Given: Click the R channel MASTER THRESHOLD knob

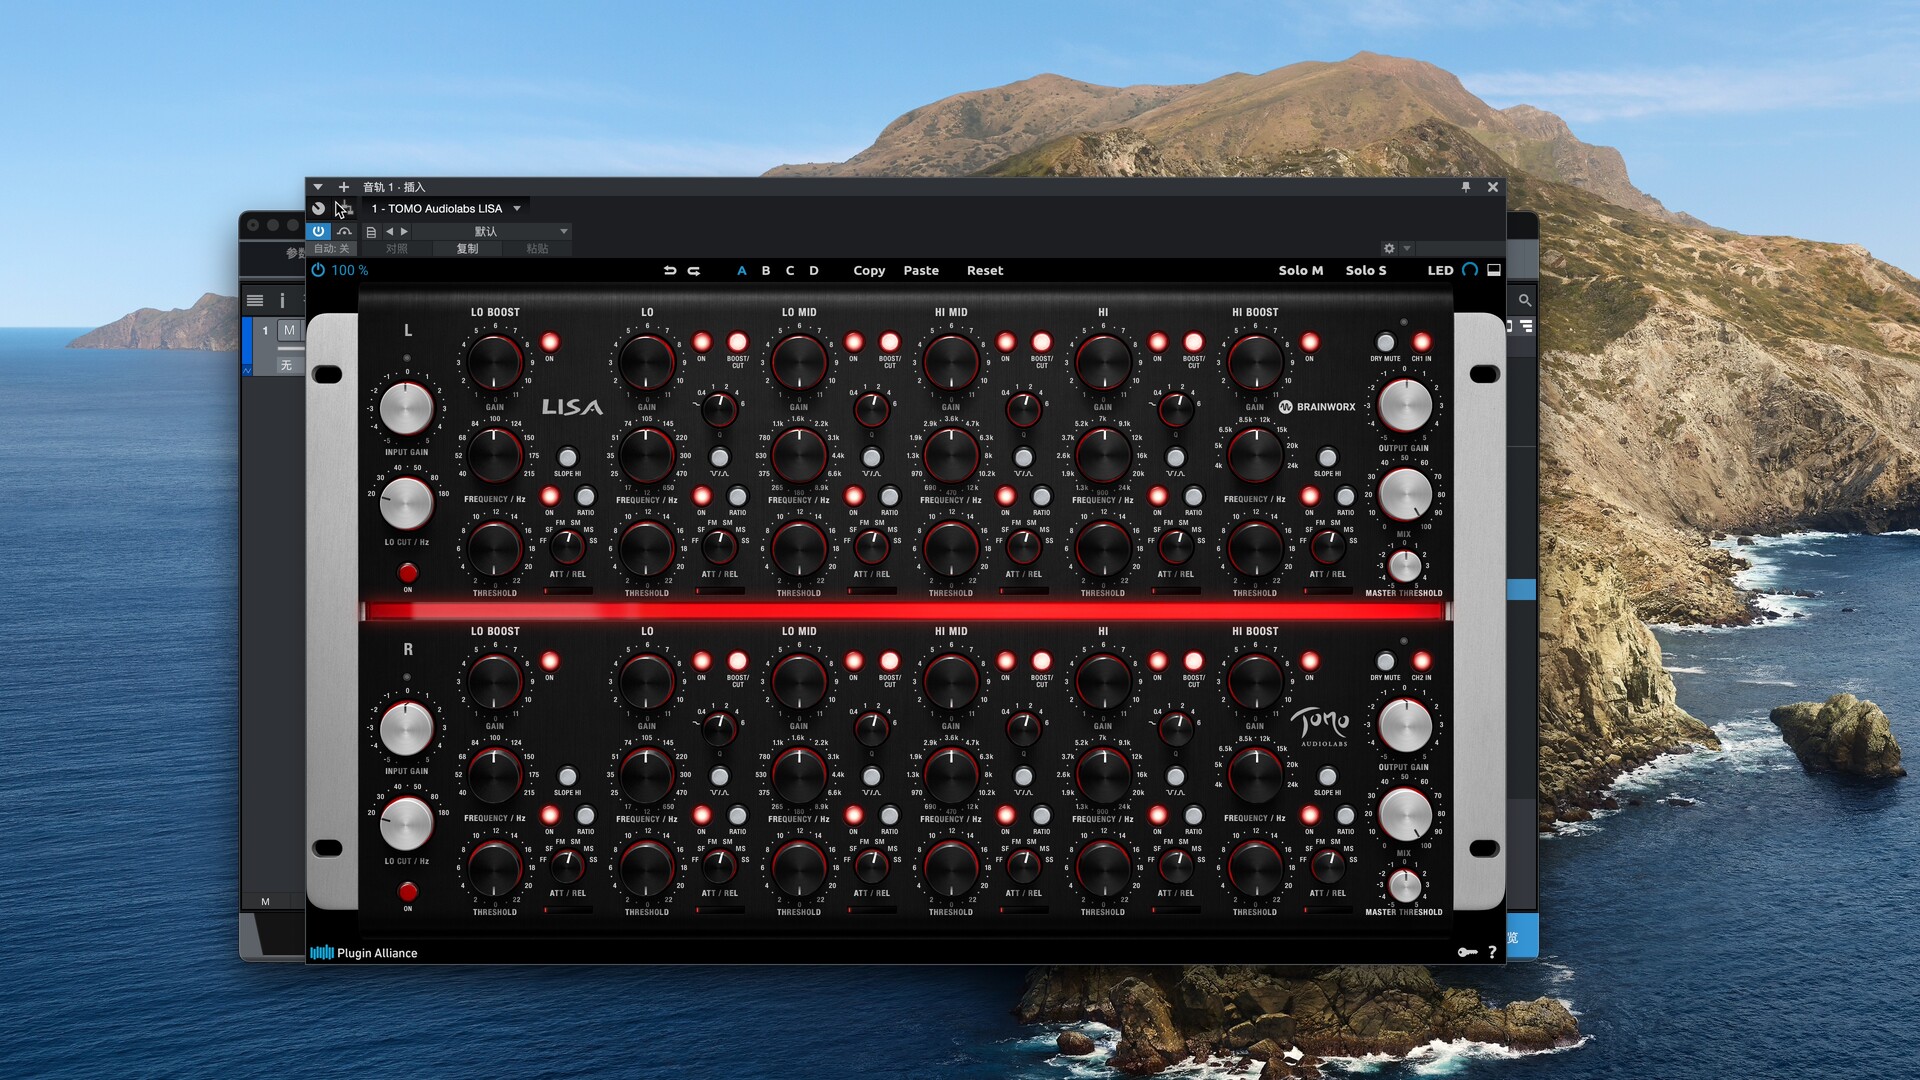Looking at the screenshot, I should coord(1405,886).
